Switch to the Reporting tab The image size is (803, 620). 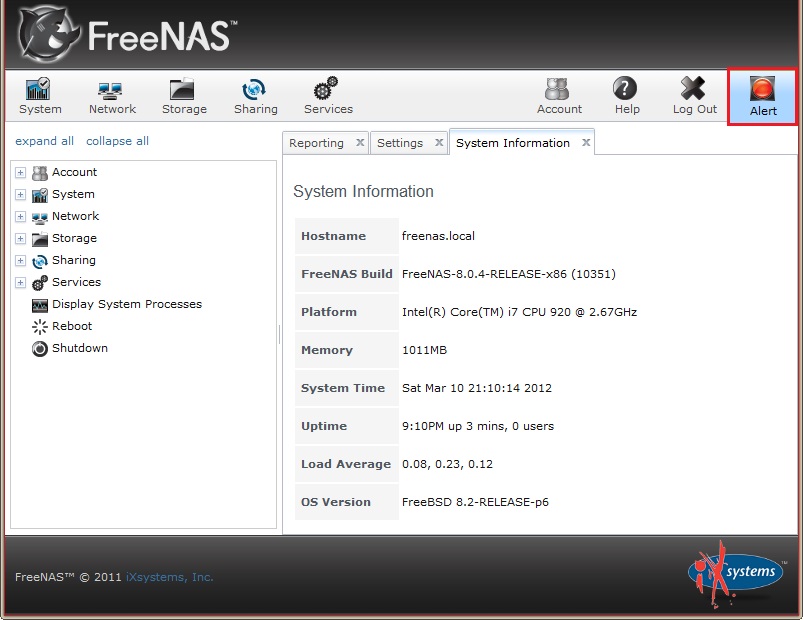pos(316,143)
